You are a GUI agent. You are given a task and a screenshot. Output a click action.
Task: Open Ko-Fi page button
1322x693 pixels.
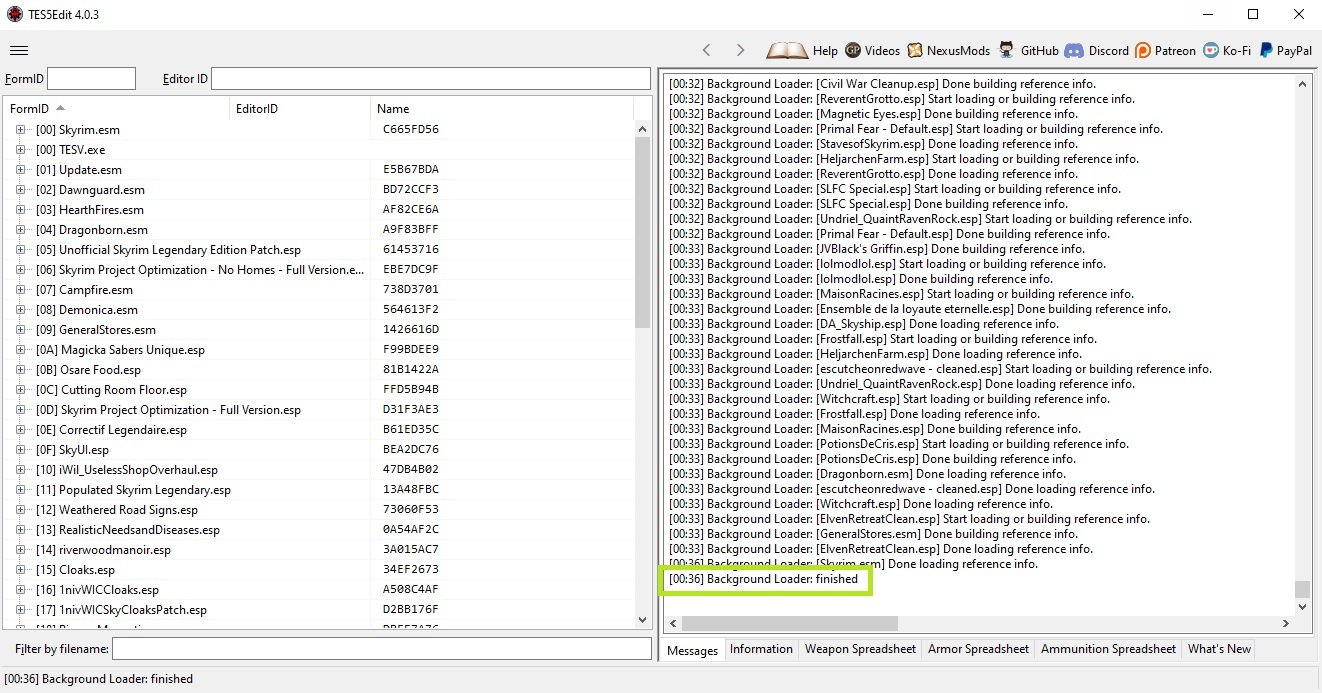[1227, 50]
